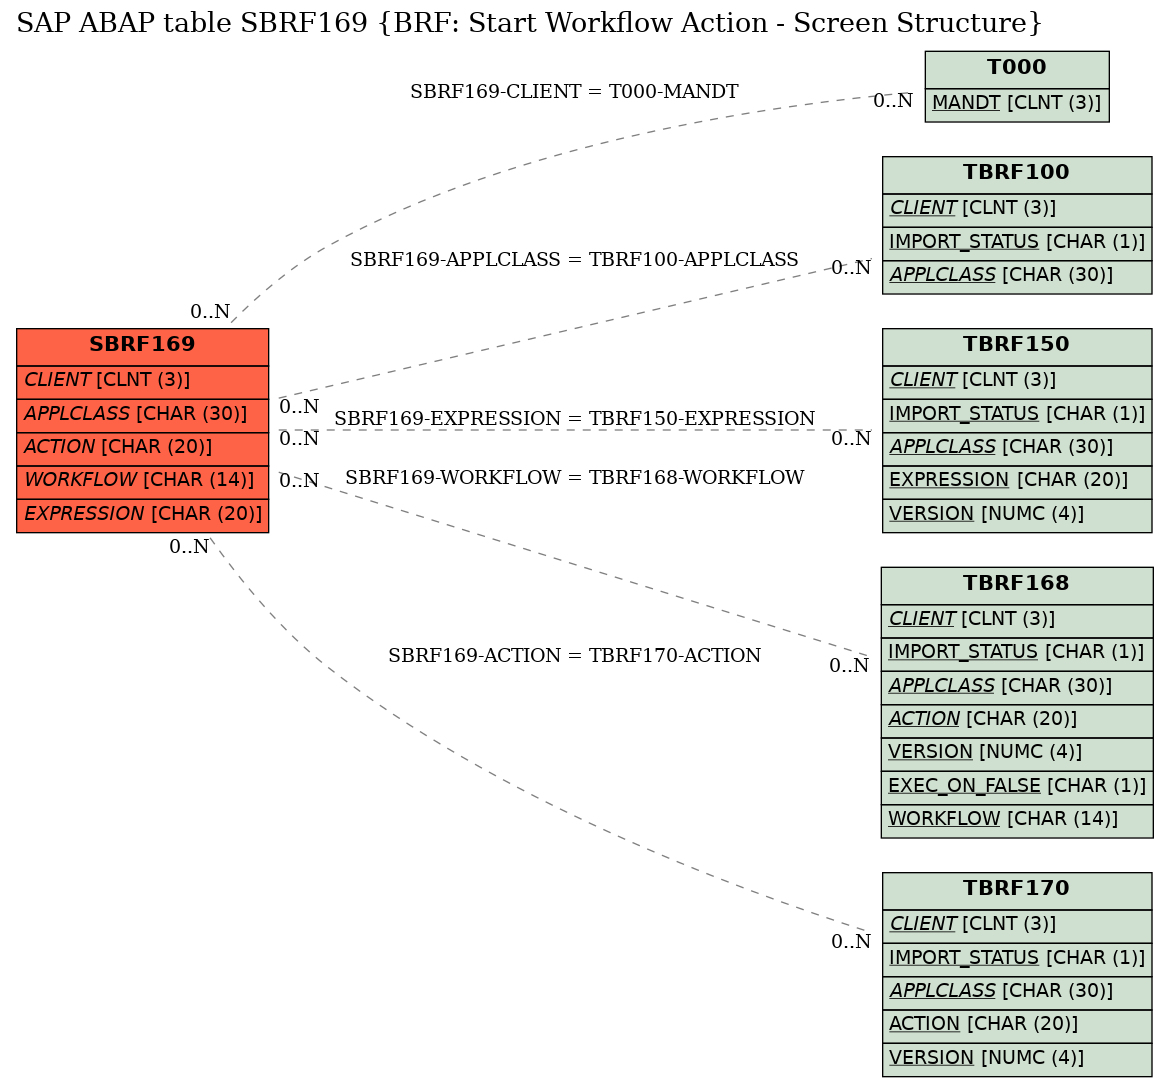Click the 0..N cardinality next to TBRF150
Viewport: 1169px width, 1087px height.
click(851, 439)
